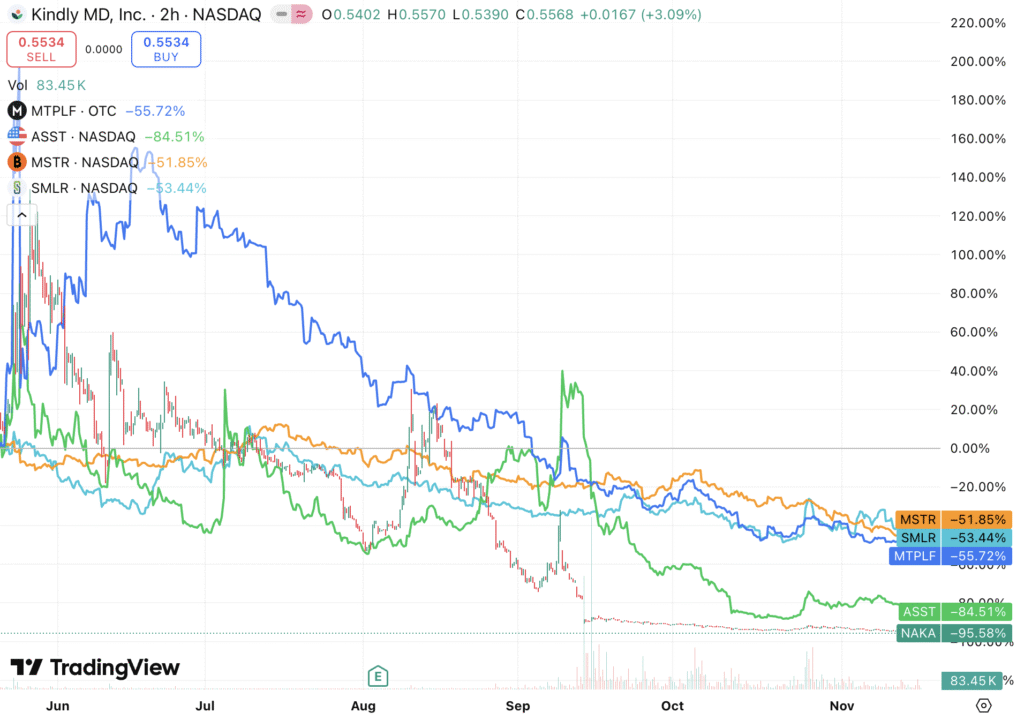Open chart settings via the gear icon
The width and height of the screenshot is (1024, 720).
coord(983,704)
